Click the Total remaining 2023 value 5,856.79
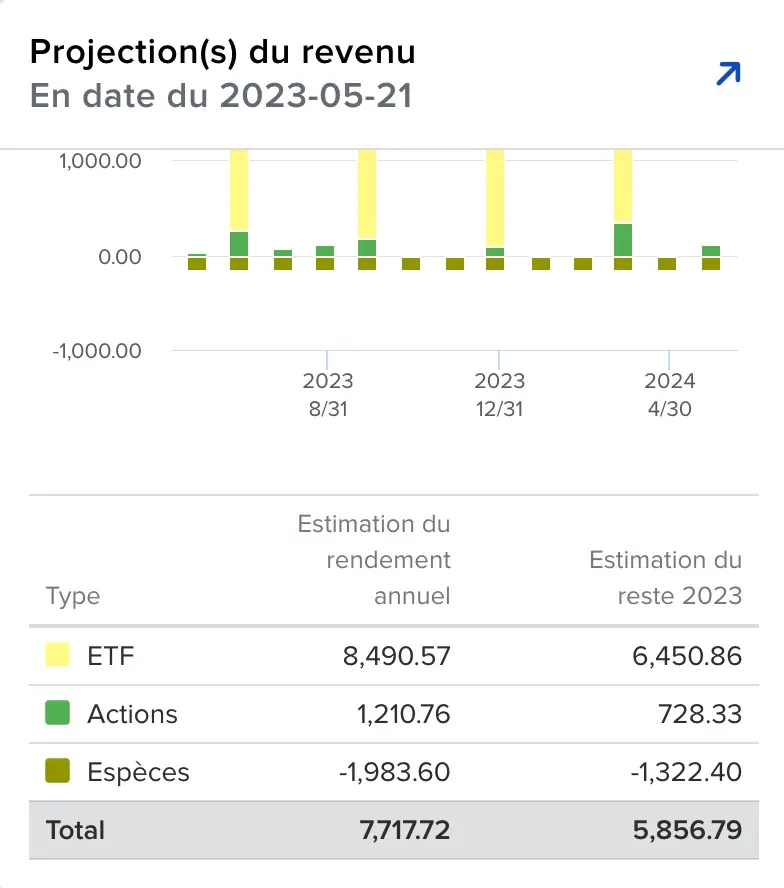 point(687,830)
